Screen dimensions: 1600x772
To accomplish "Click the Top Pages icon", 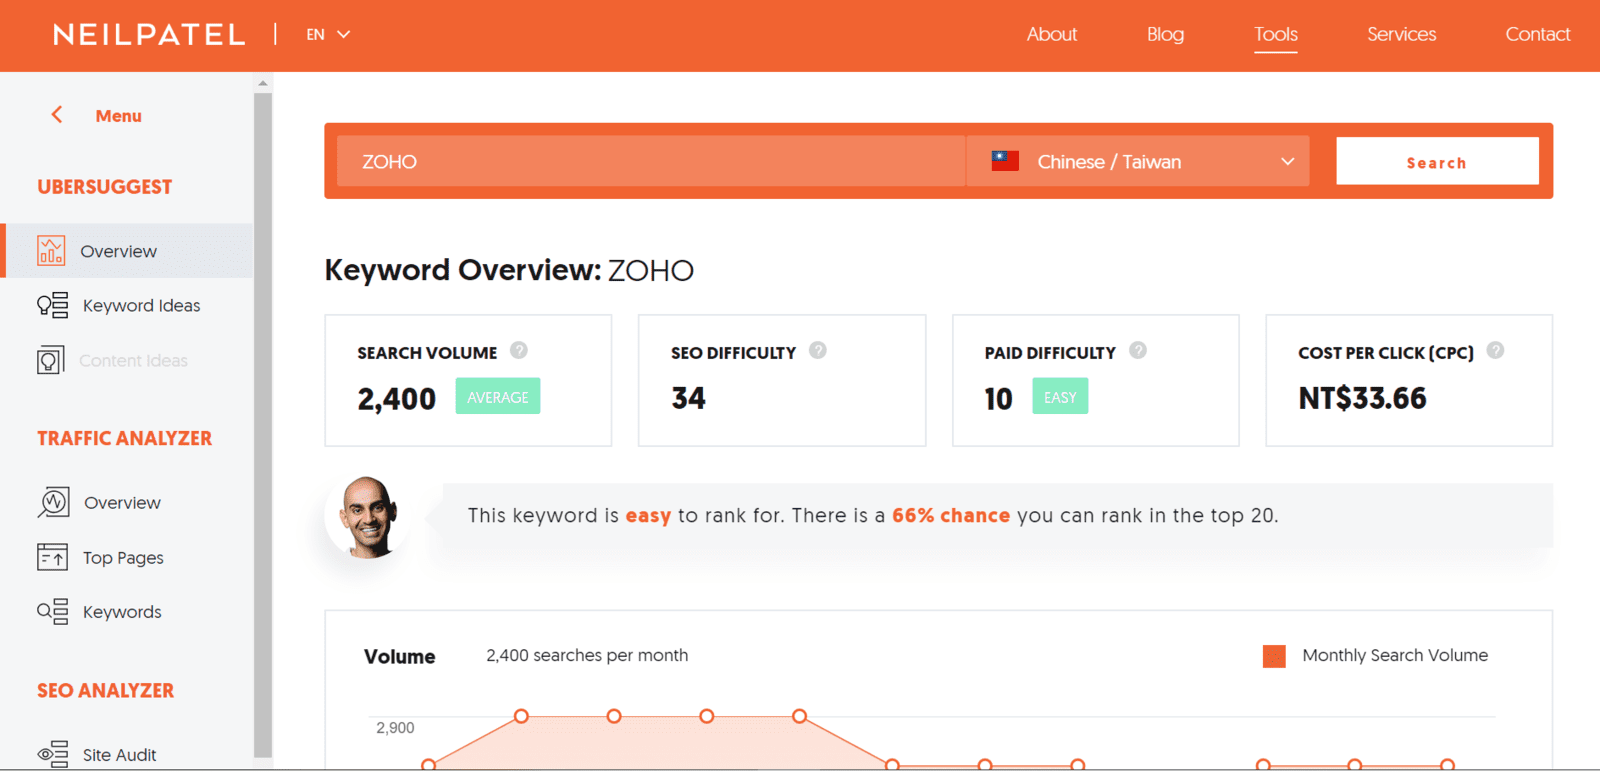I will (52, 557).
